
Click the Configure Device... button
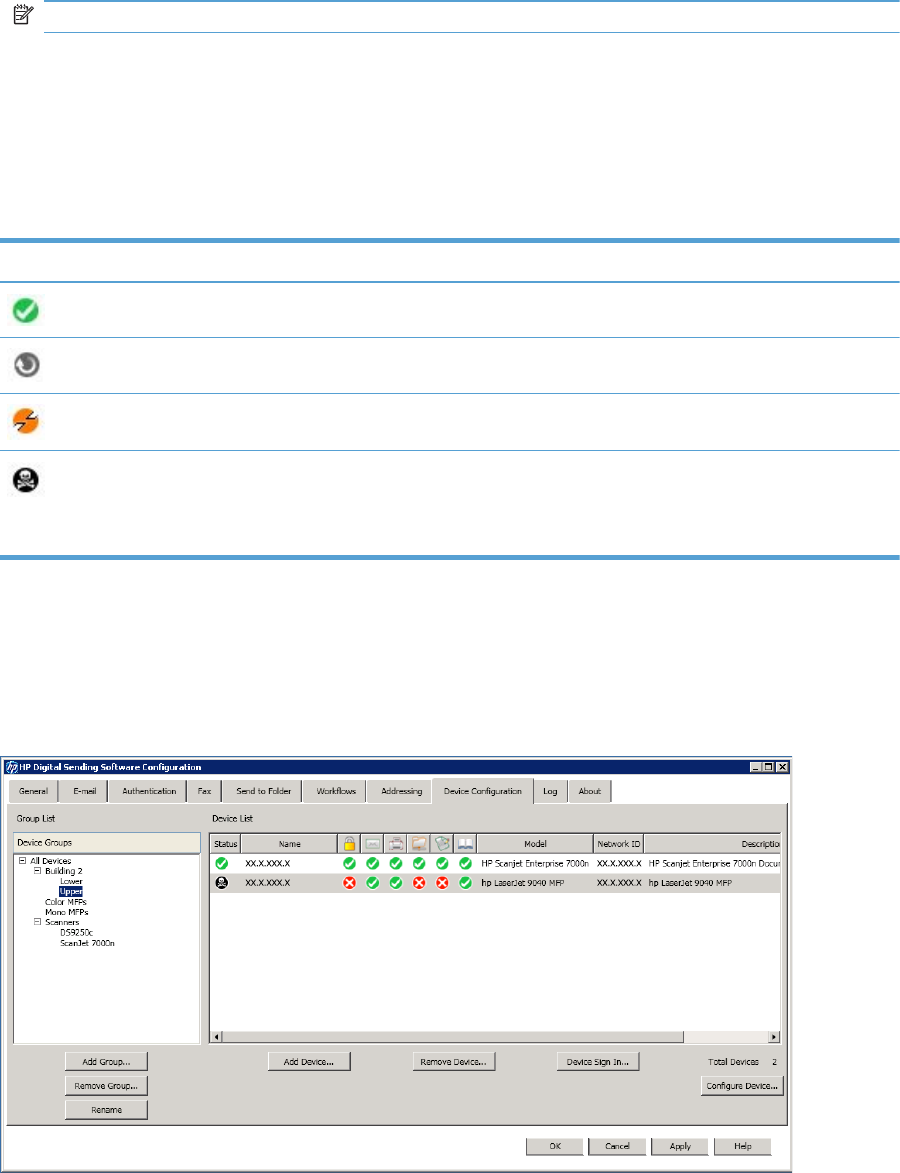[x=742, y=1085]
